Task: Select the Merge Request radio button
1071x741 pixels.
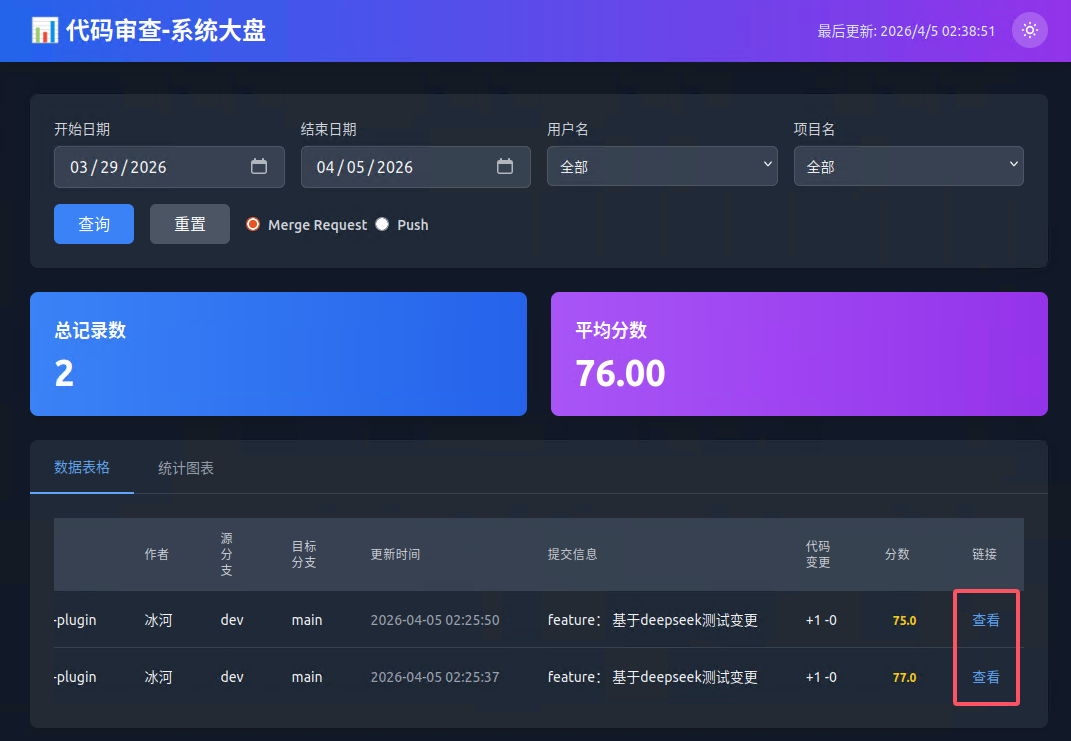Action: click(253, 224)
